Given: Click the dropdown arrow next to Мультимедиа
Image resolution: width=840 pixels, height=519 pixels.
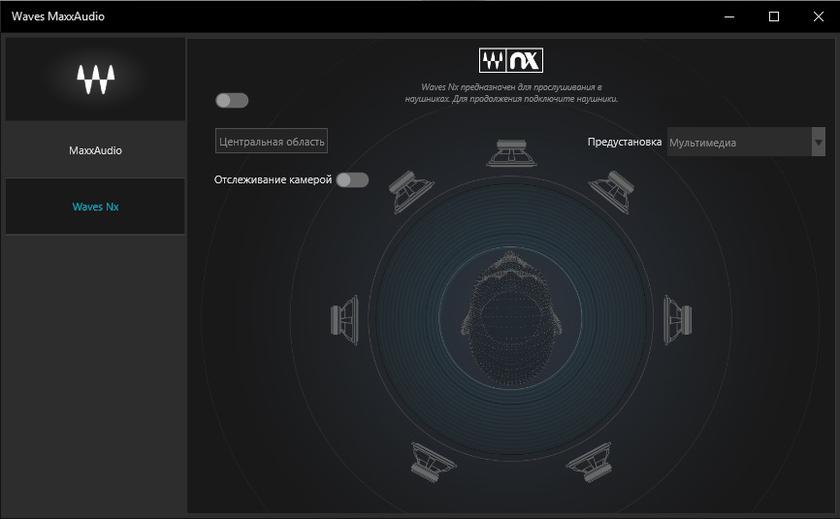Looking at the screenshot, I should pyautogui.click(x=818, y=142).
